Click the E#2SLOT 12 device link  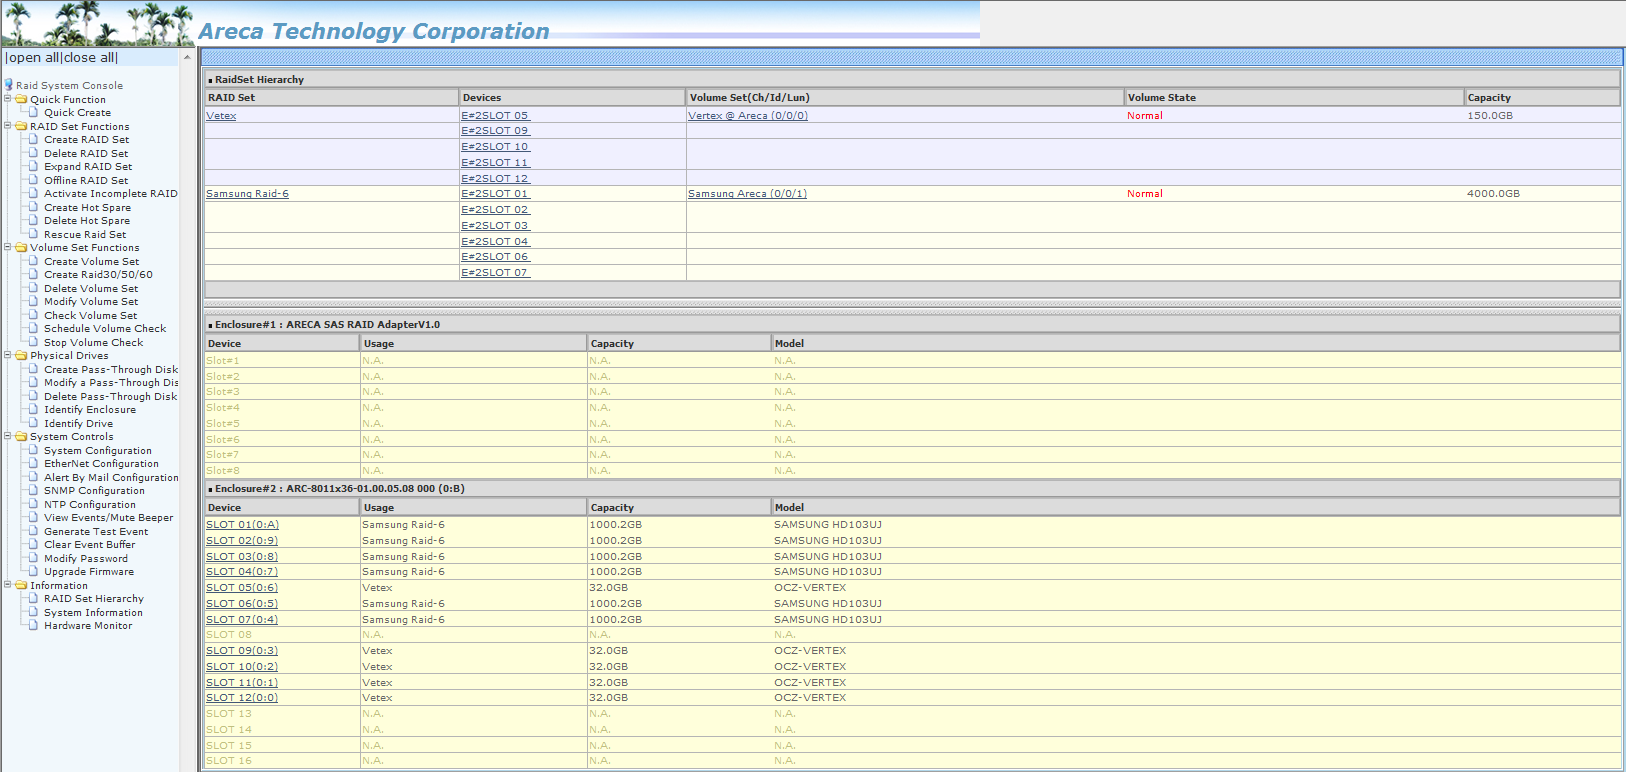[495, 178]
